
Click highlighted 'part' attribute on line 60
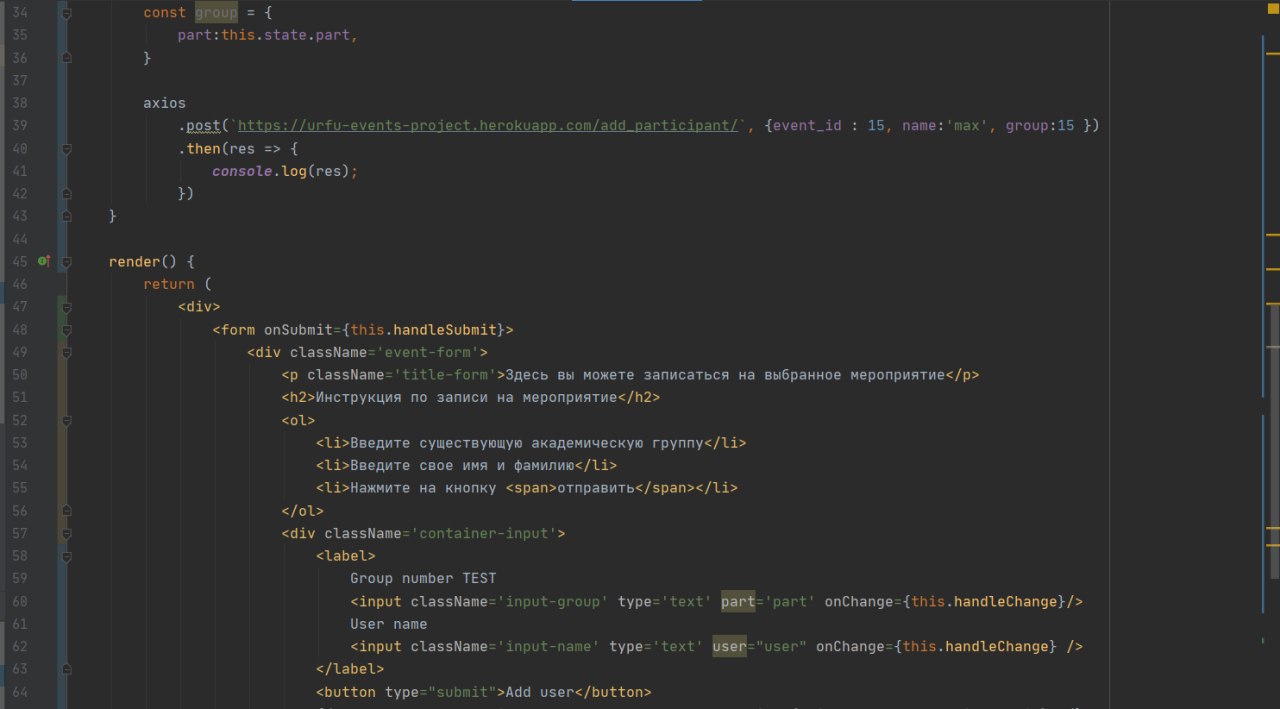(x=737, y=601)
